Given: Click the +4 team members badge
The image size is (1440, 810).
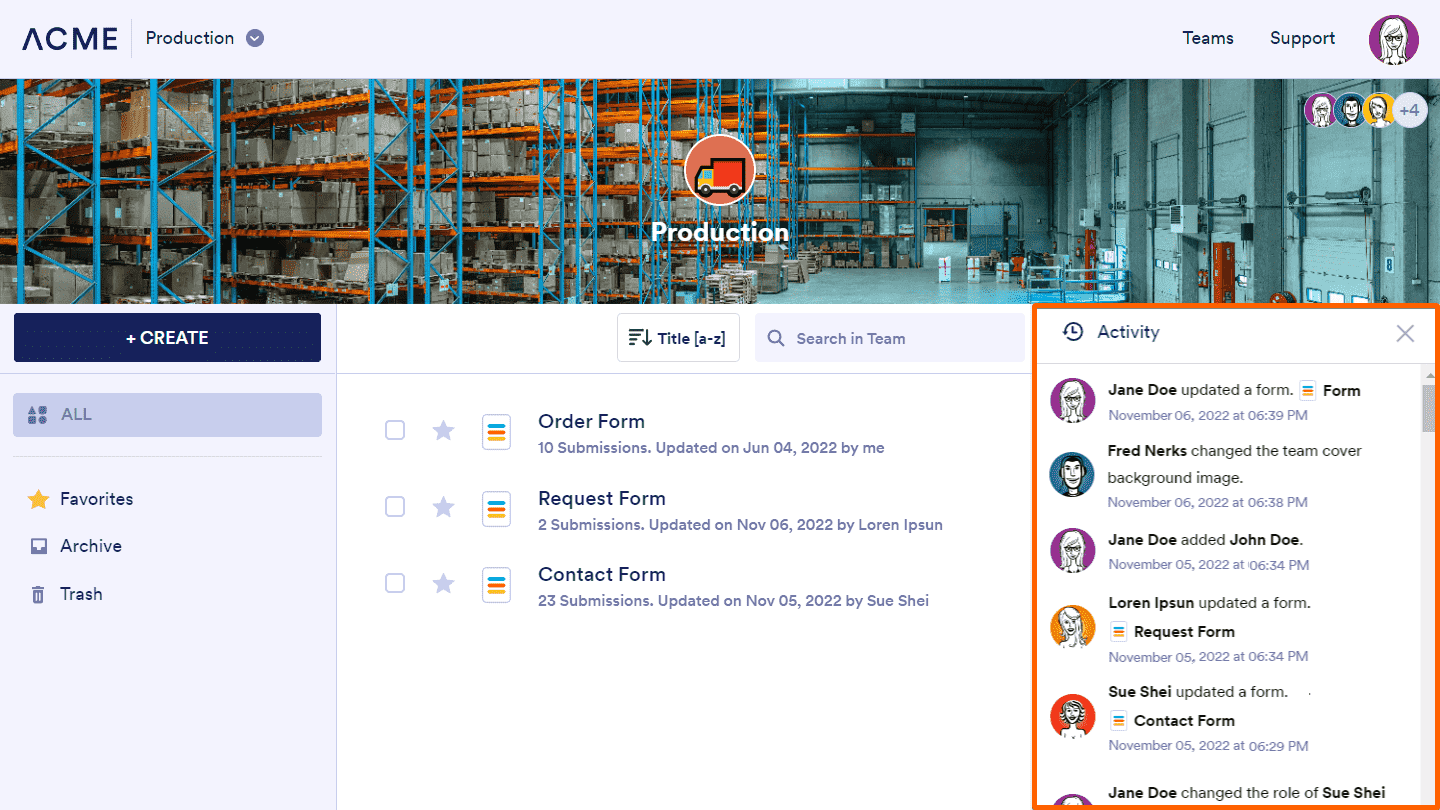Looking at the screenshot, I should 1409,110.
